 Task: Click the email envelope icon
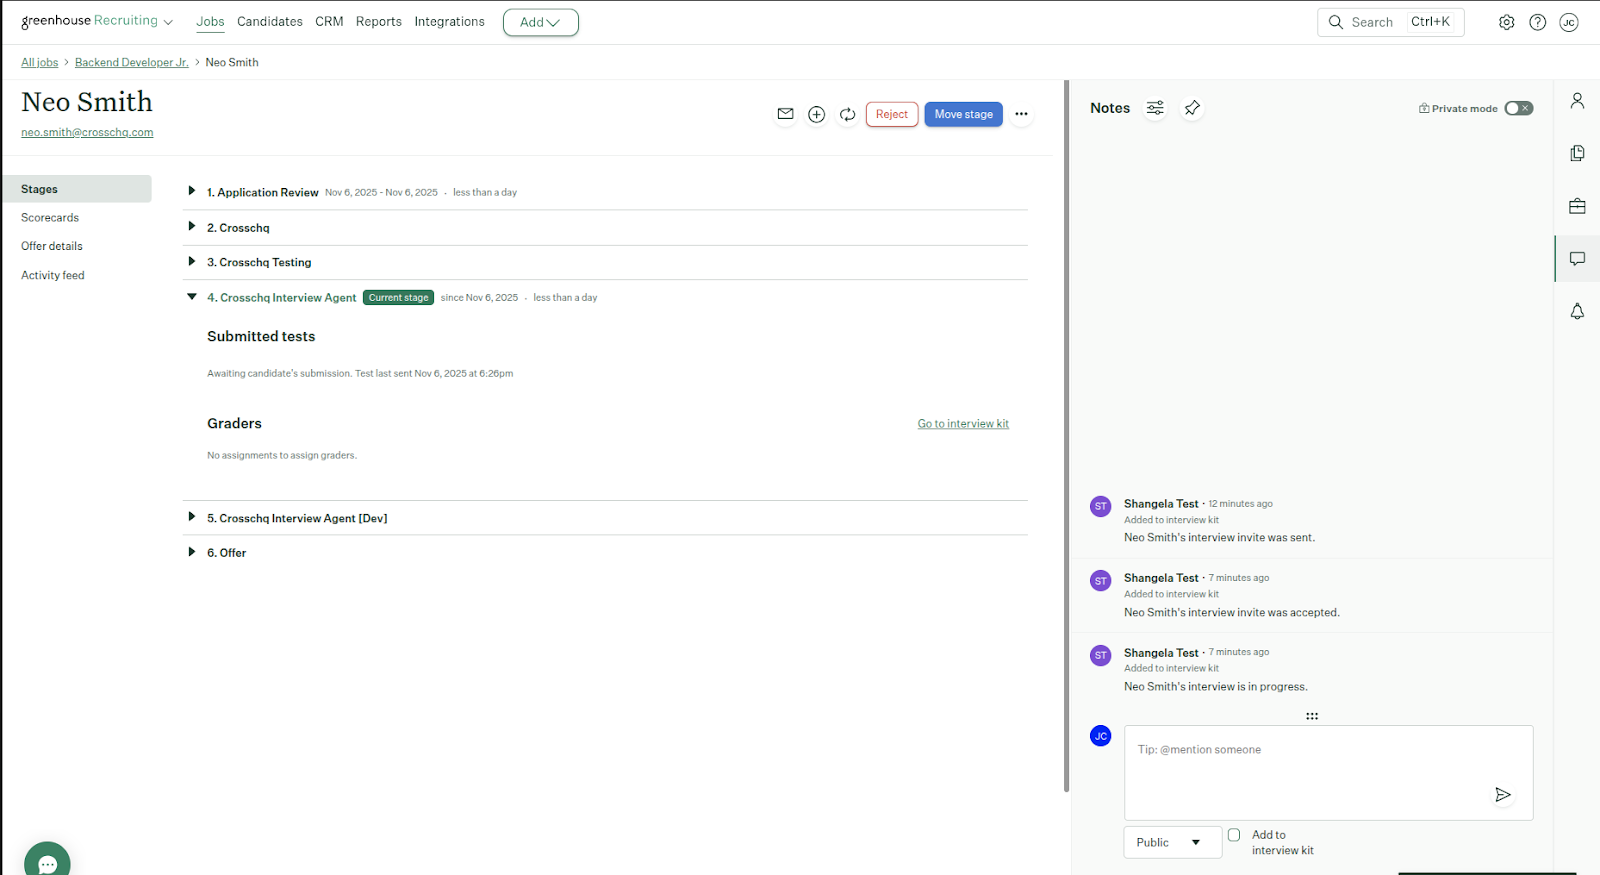[x=785, y=114]
